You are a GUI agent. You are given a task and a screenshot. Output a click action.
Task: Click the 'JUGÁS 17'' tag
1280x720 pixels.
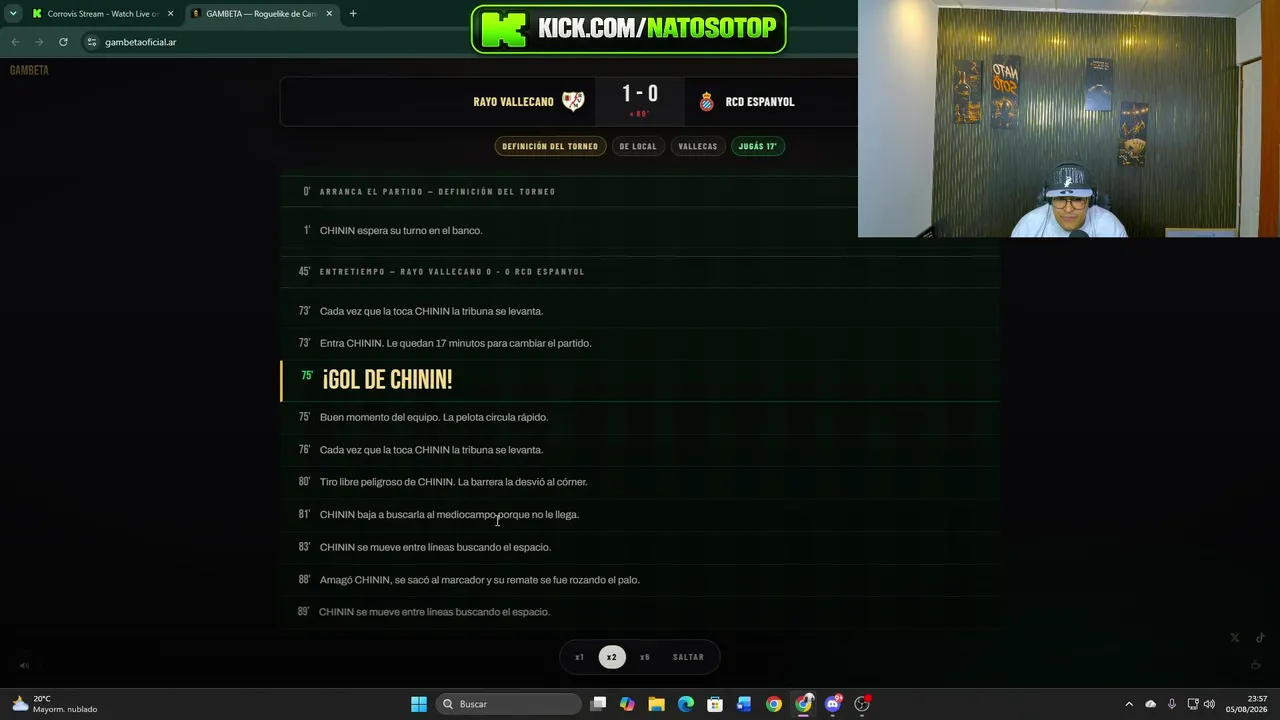757,146
